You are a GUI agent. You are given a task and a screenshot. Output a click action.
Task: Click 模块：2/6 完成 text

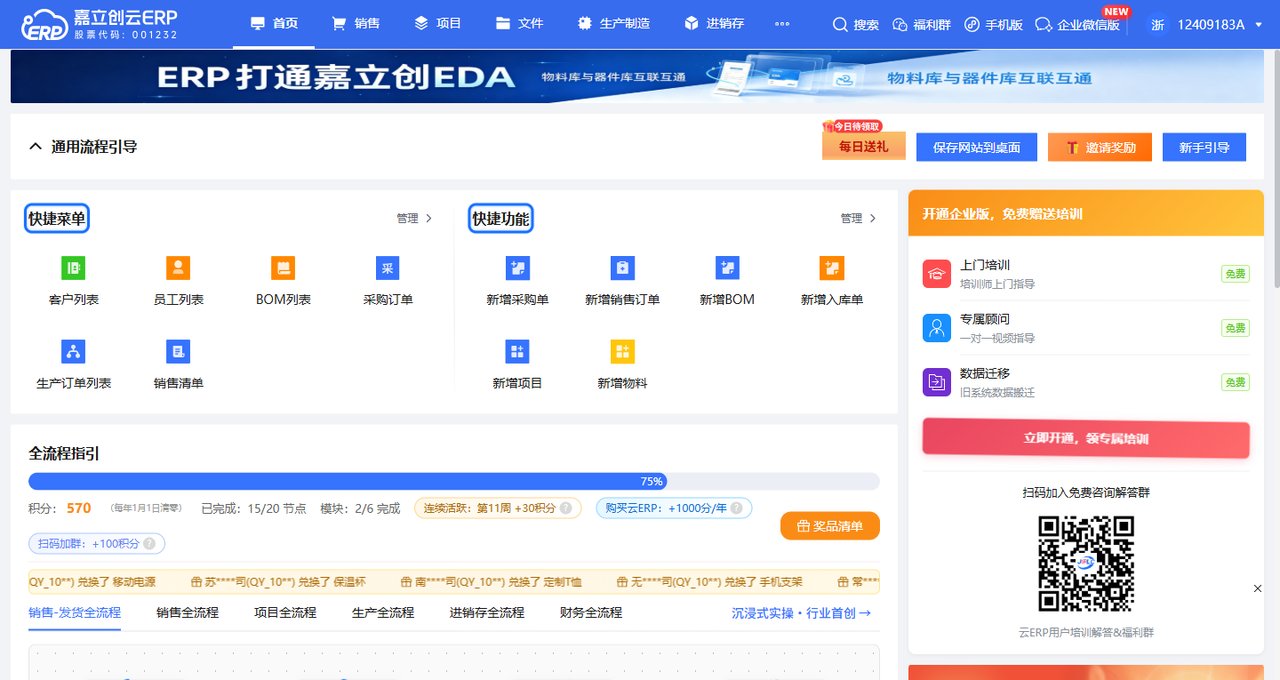pos(360,508)
